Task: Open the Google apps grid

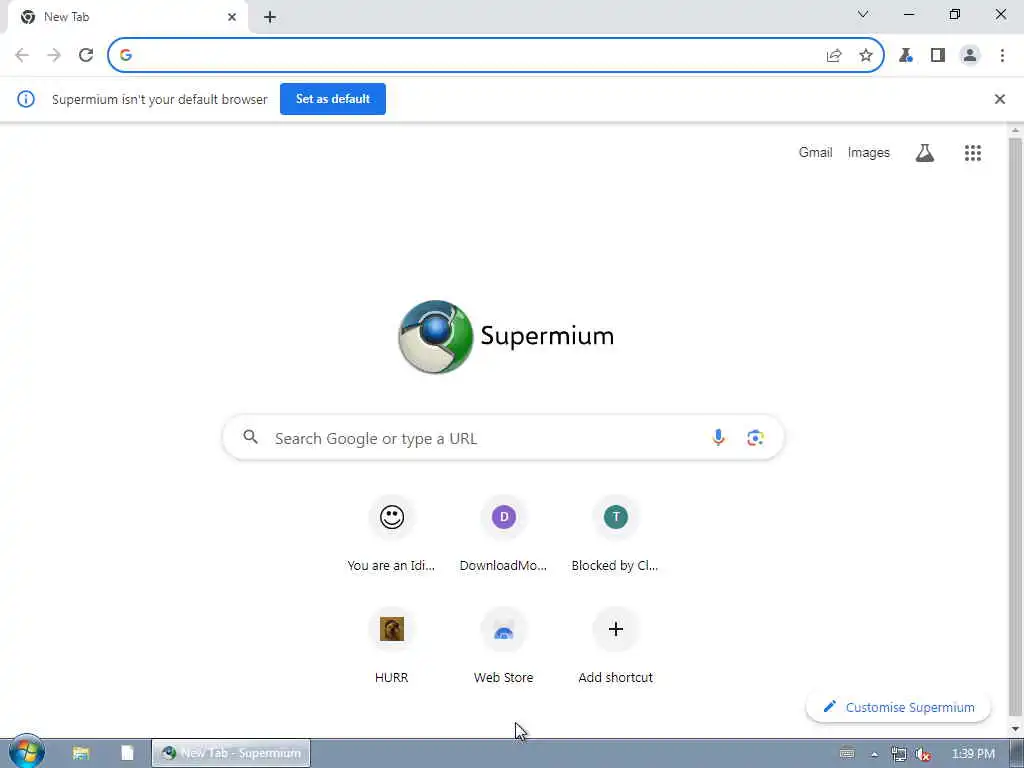Action: (x=973, y=153)
